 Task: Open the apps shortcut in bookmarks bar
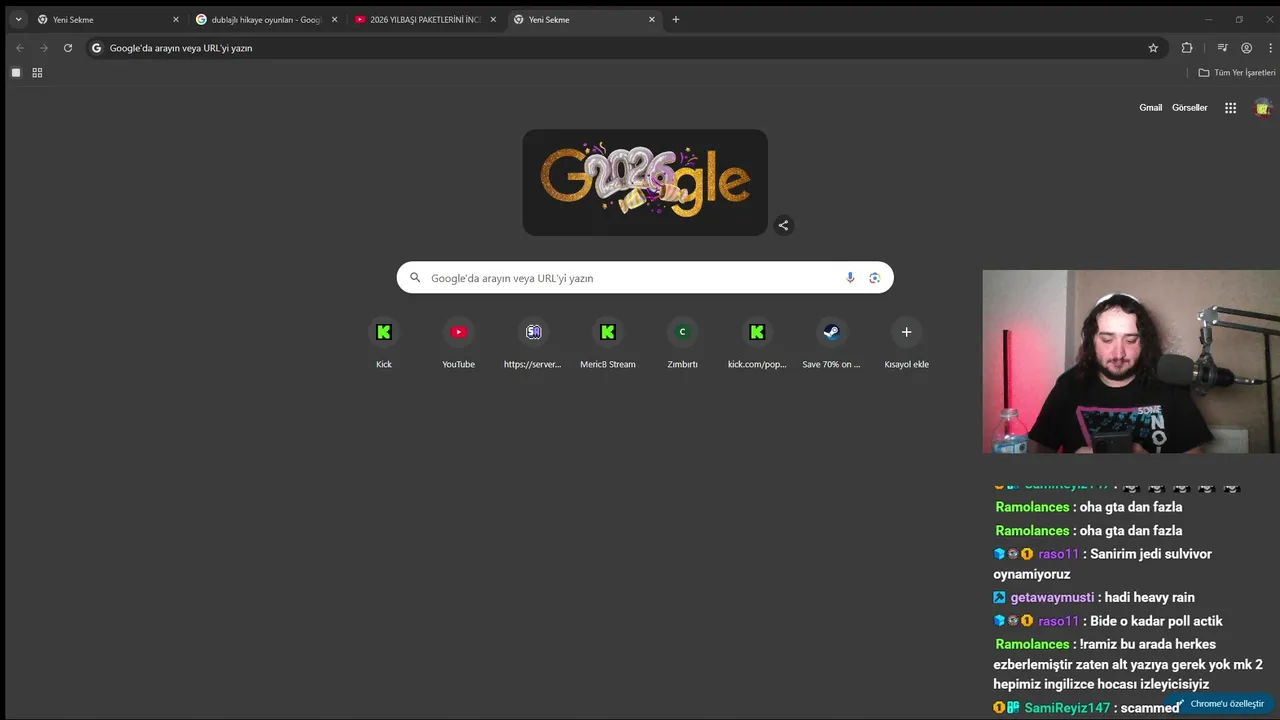tap(16, 73)
